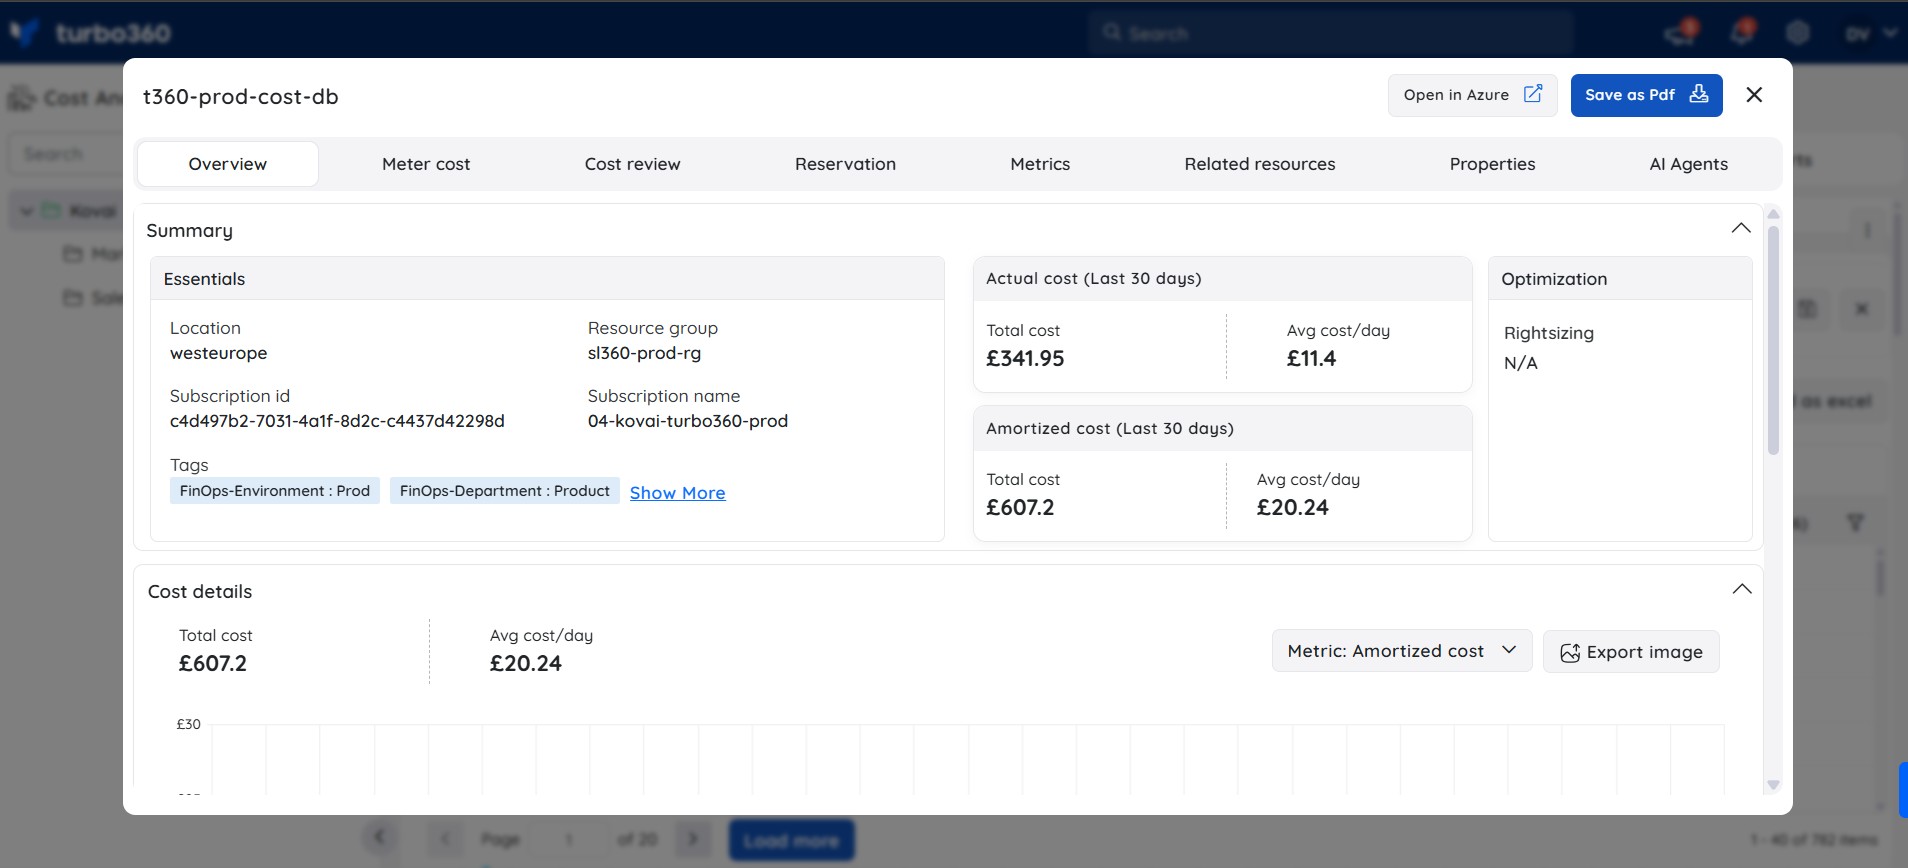Select the FinOps-Environment : Prod tag

point(275,491)
